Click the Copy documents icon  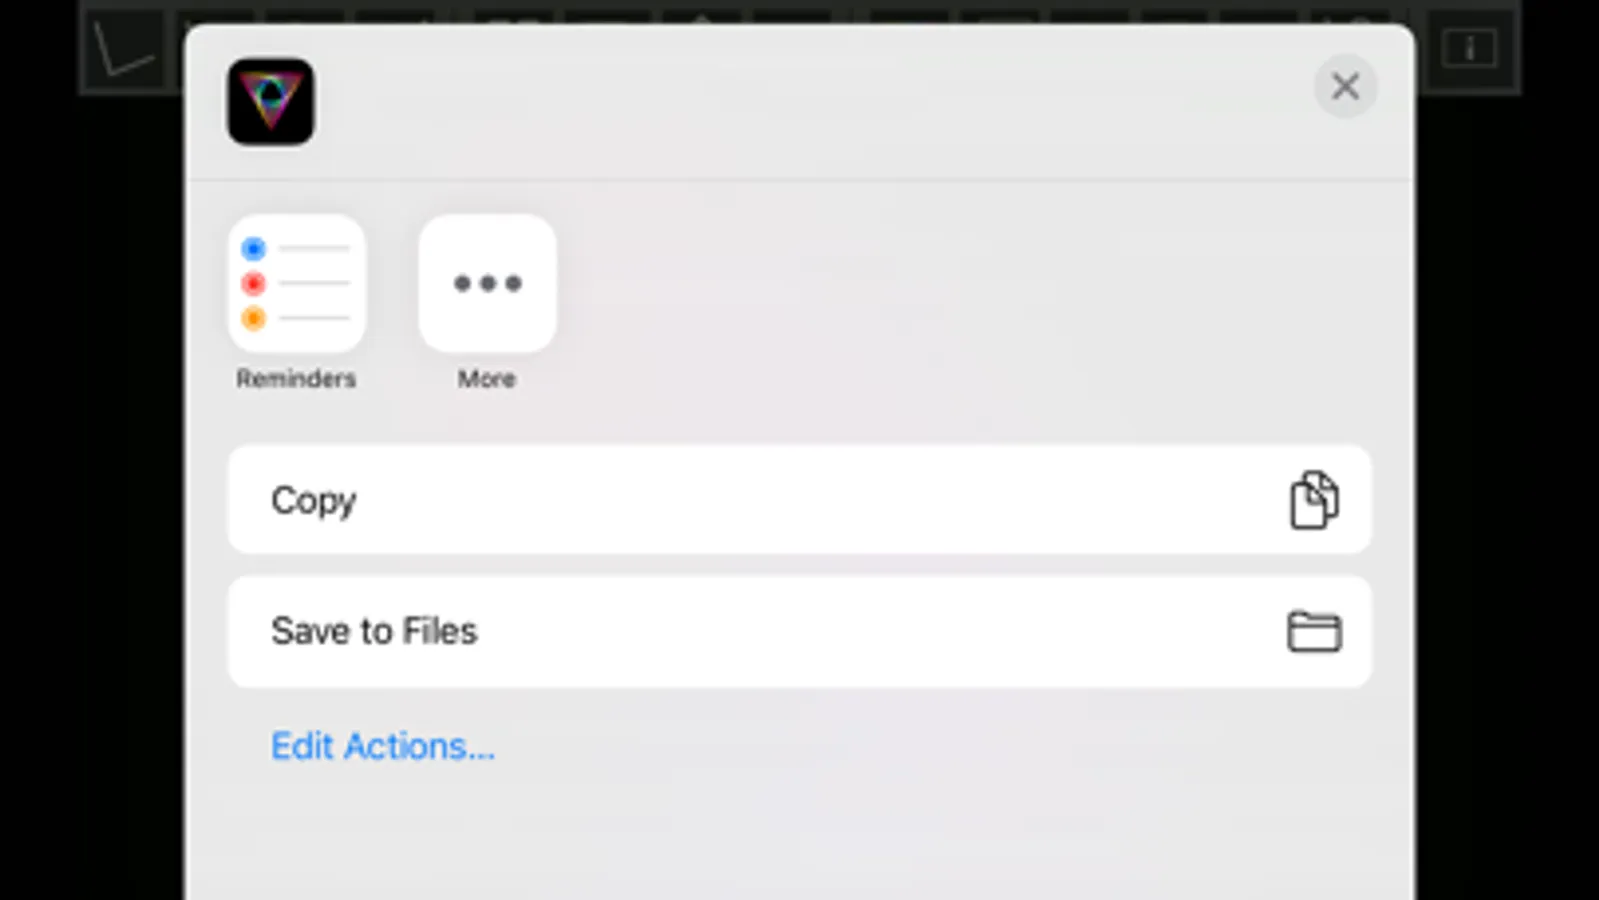coord(1314,499)
